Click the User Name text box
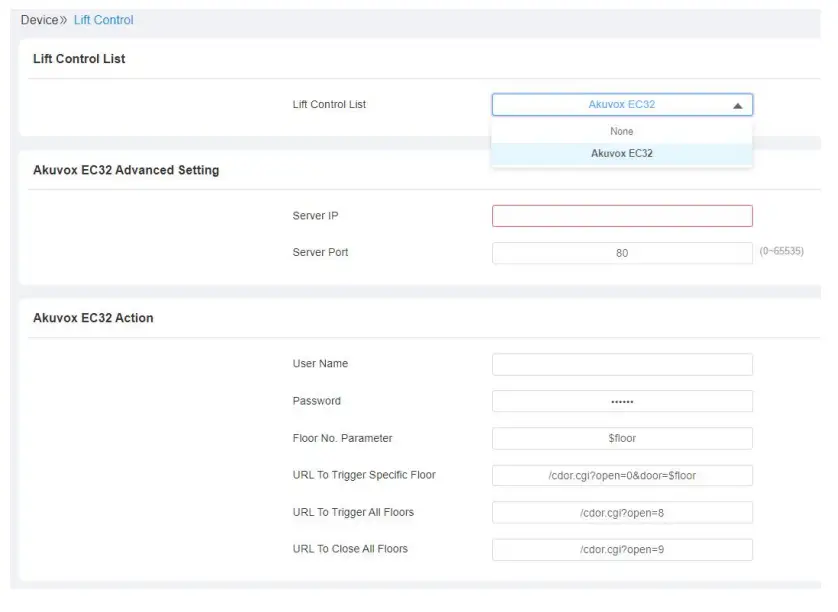838x612 pixels. pos(621,364)
